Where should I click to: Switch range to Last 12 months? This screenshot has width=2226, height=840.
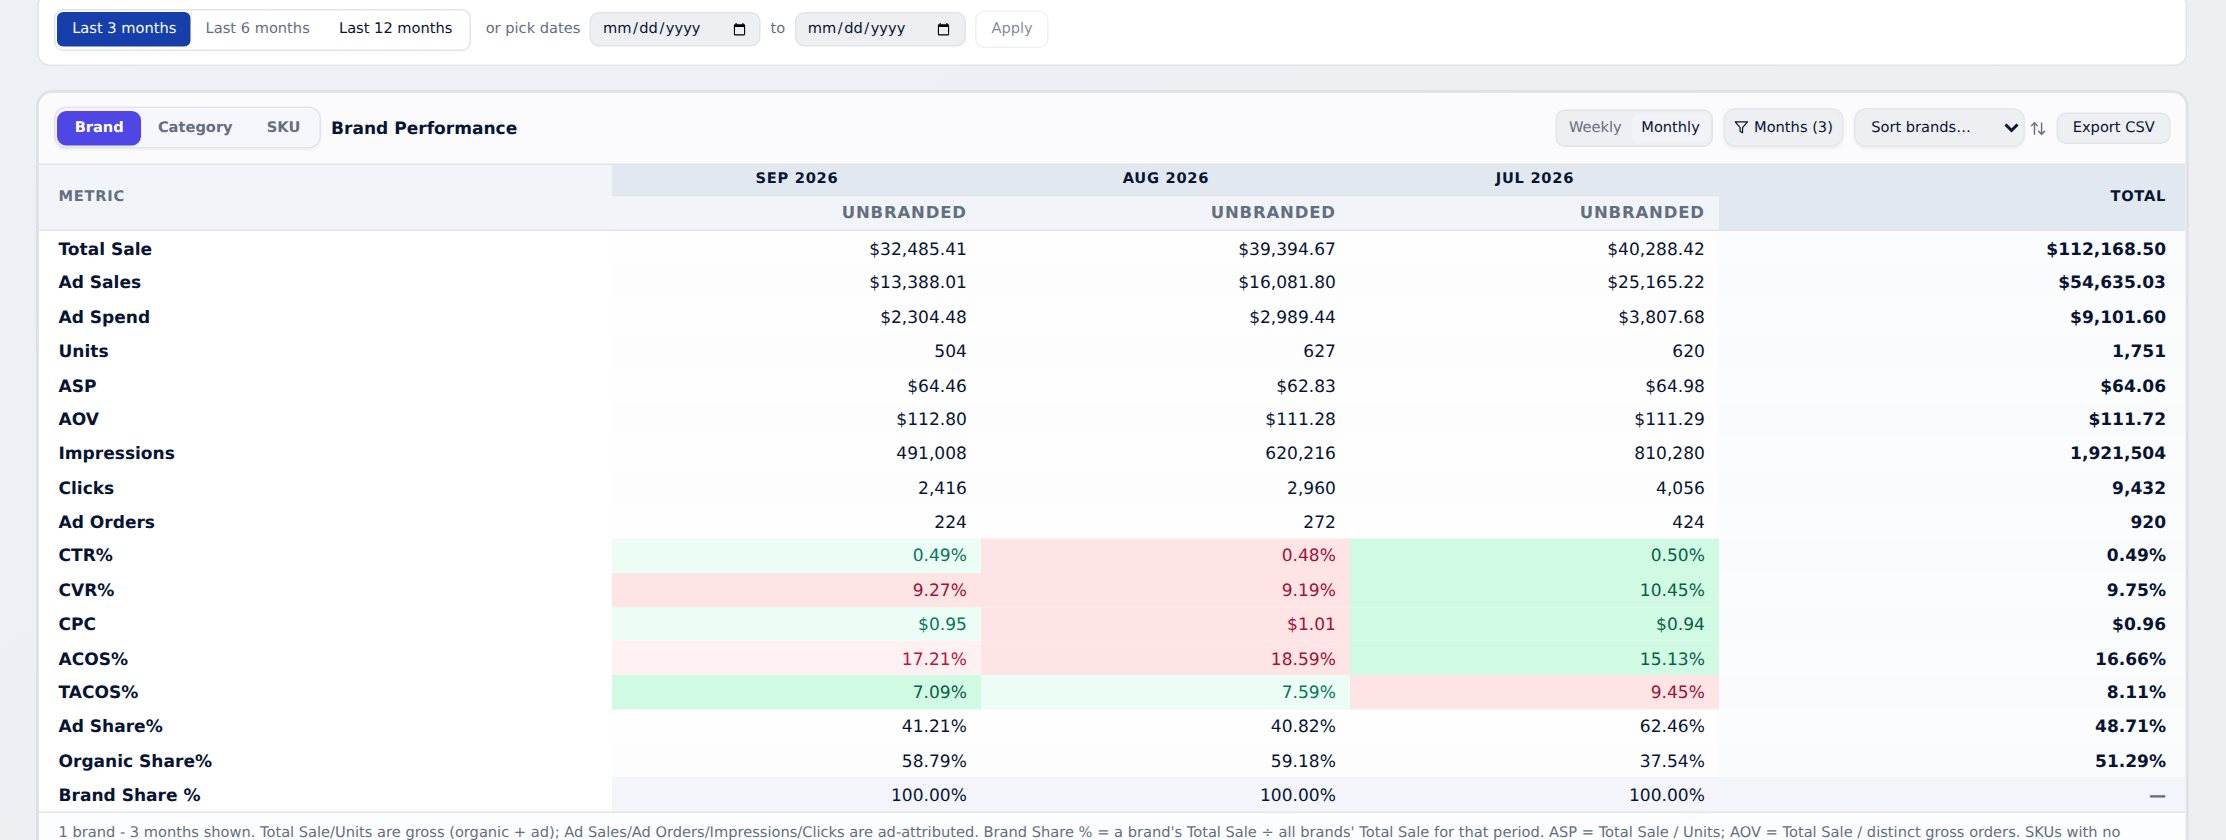click(395, 29)
